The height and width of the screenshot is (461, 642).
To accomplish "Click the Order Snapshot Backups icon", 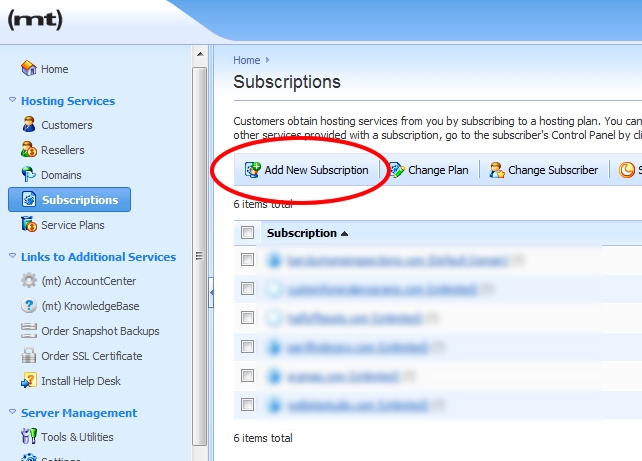I will [29, 330].
